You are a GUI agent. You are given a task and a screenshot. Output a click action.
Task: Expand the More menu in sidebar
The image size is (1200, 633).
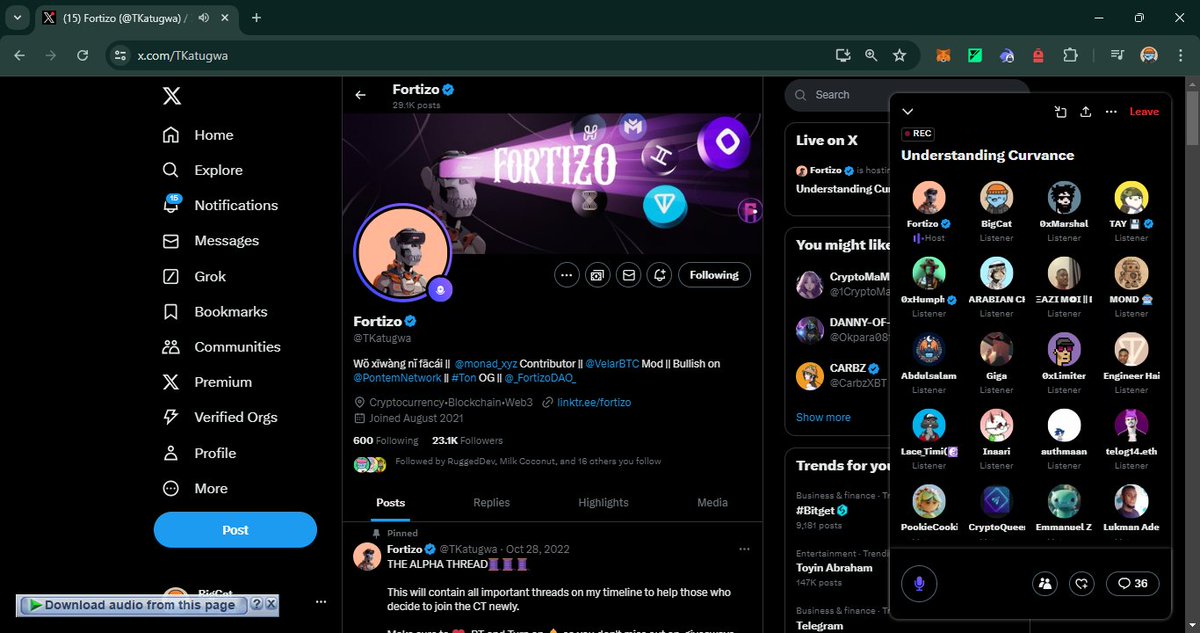(x=196, y=488)
